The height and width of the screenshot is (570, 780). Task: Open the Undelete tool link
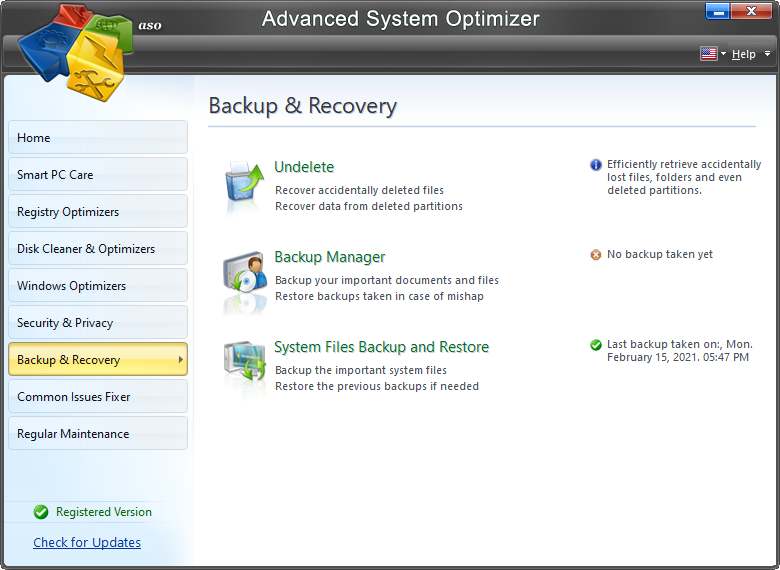304,167
